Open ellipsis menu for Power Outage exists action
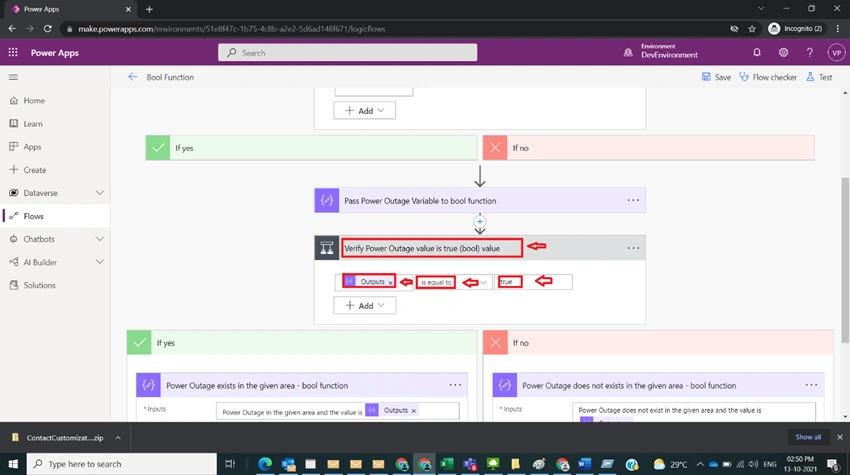850x475 pixels. point(455,385)
